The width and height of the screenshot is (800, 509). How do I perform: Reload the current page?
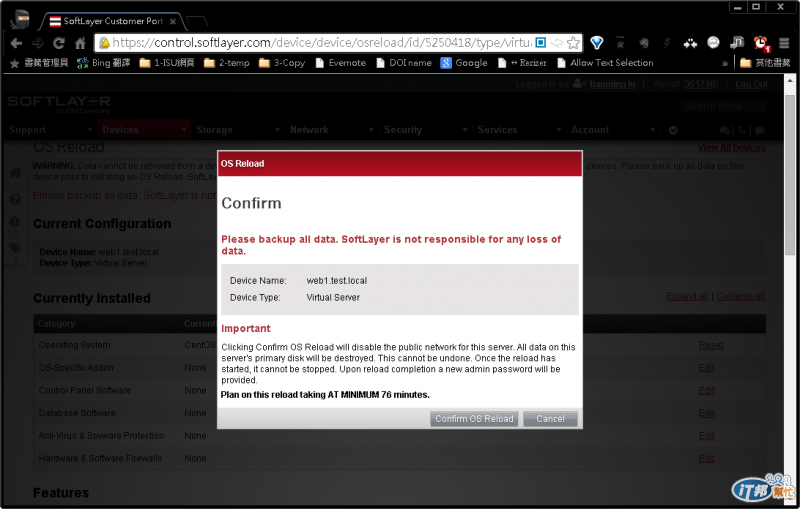[x=59, y=43]
